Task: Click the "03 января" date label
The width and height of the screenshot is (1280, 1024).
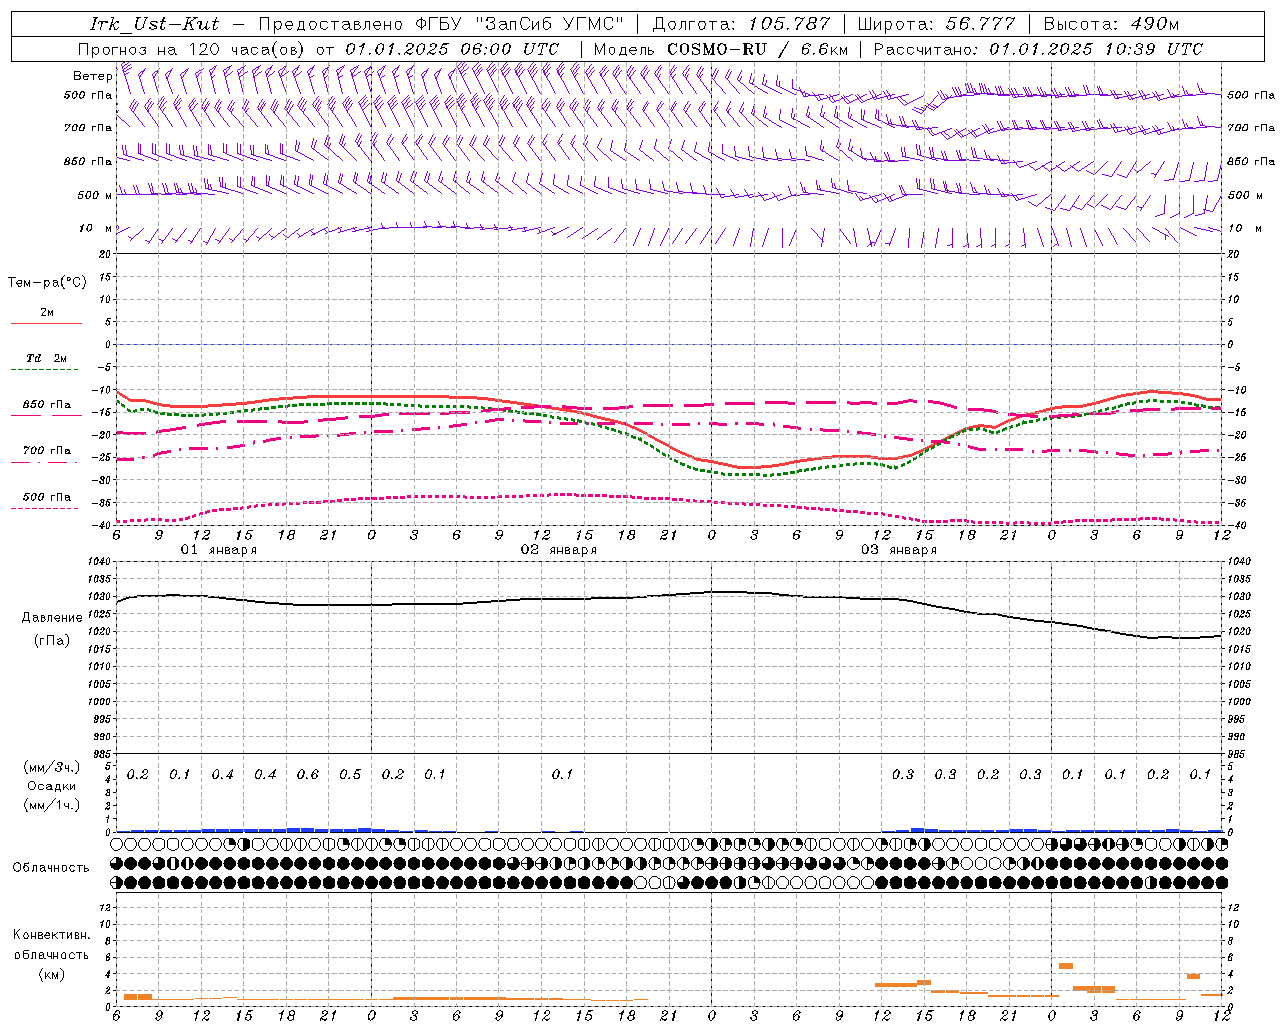Action: [898, 550]
